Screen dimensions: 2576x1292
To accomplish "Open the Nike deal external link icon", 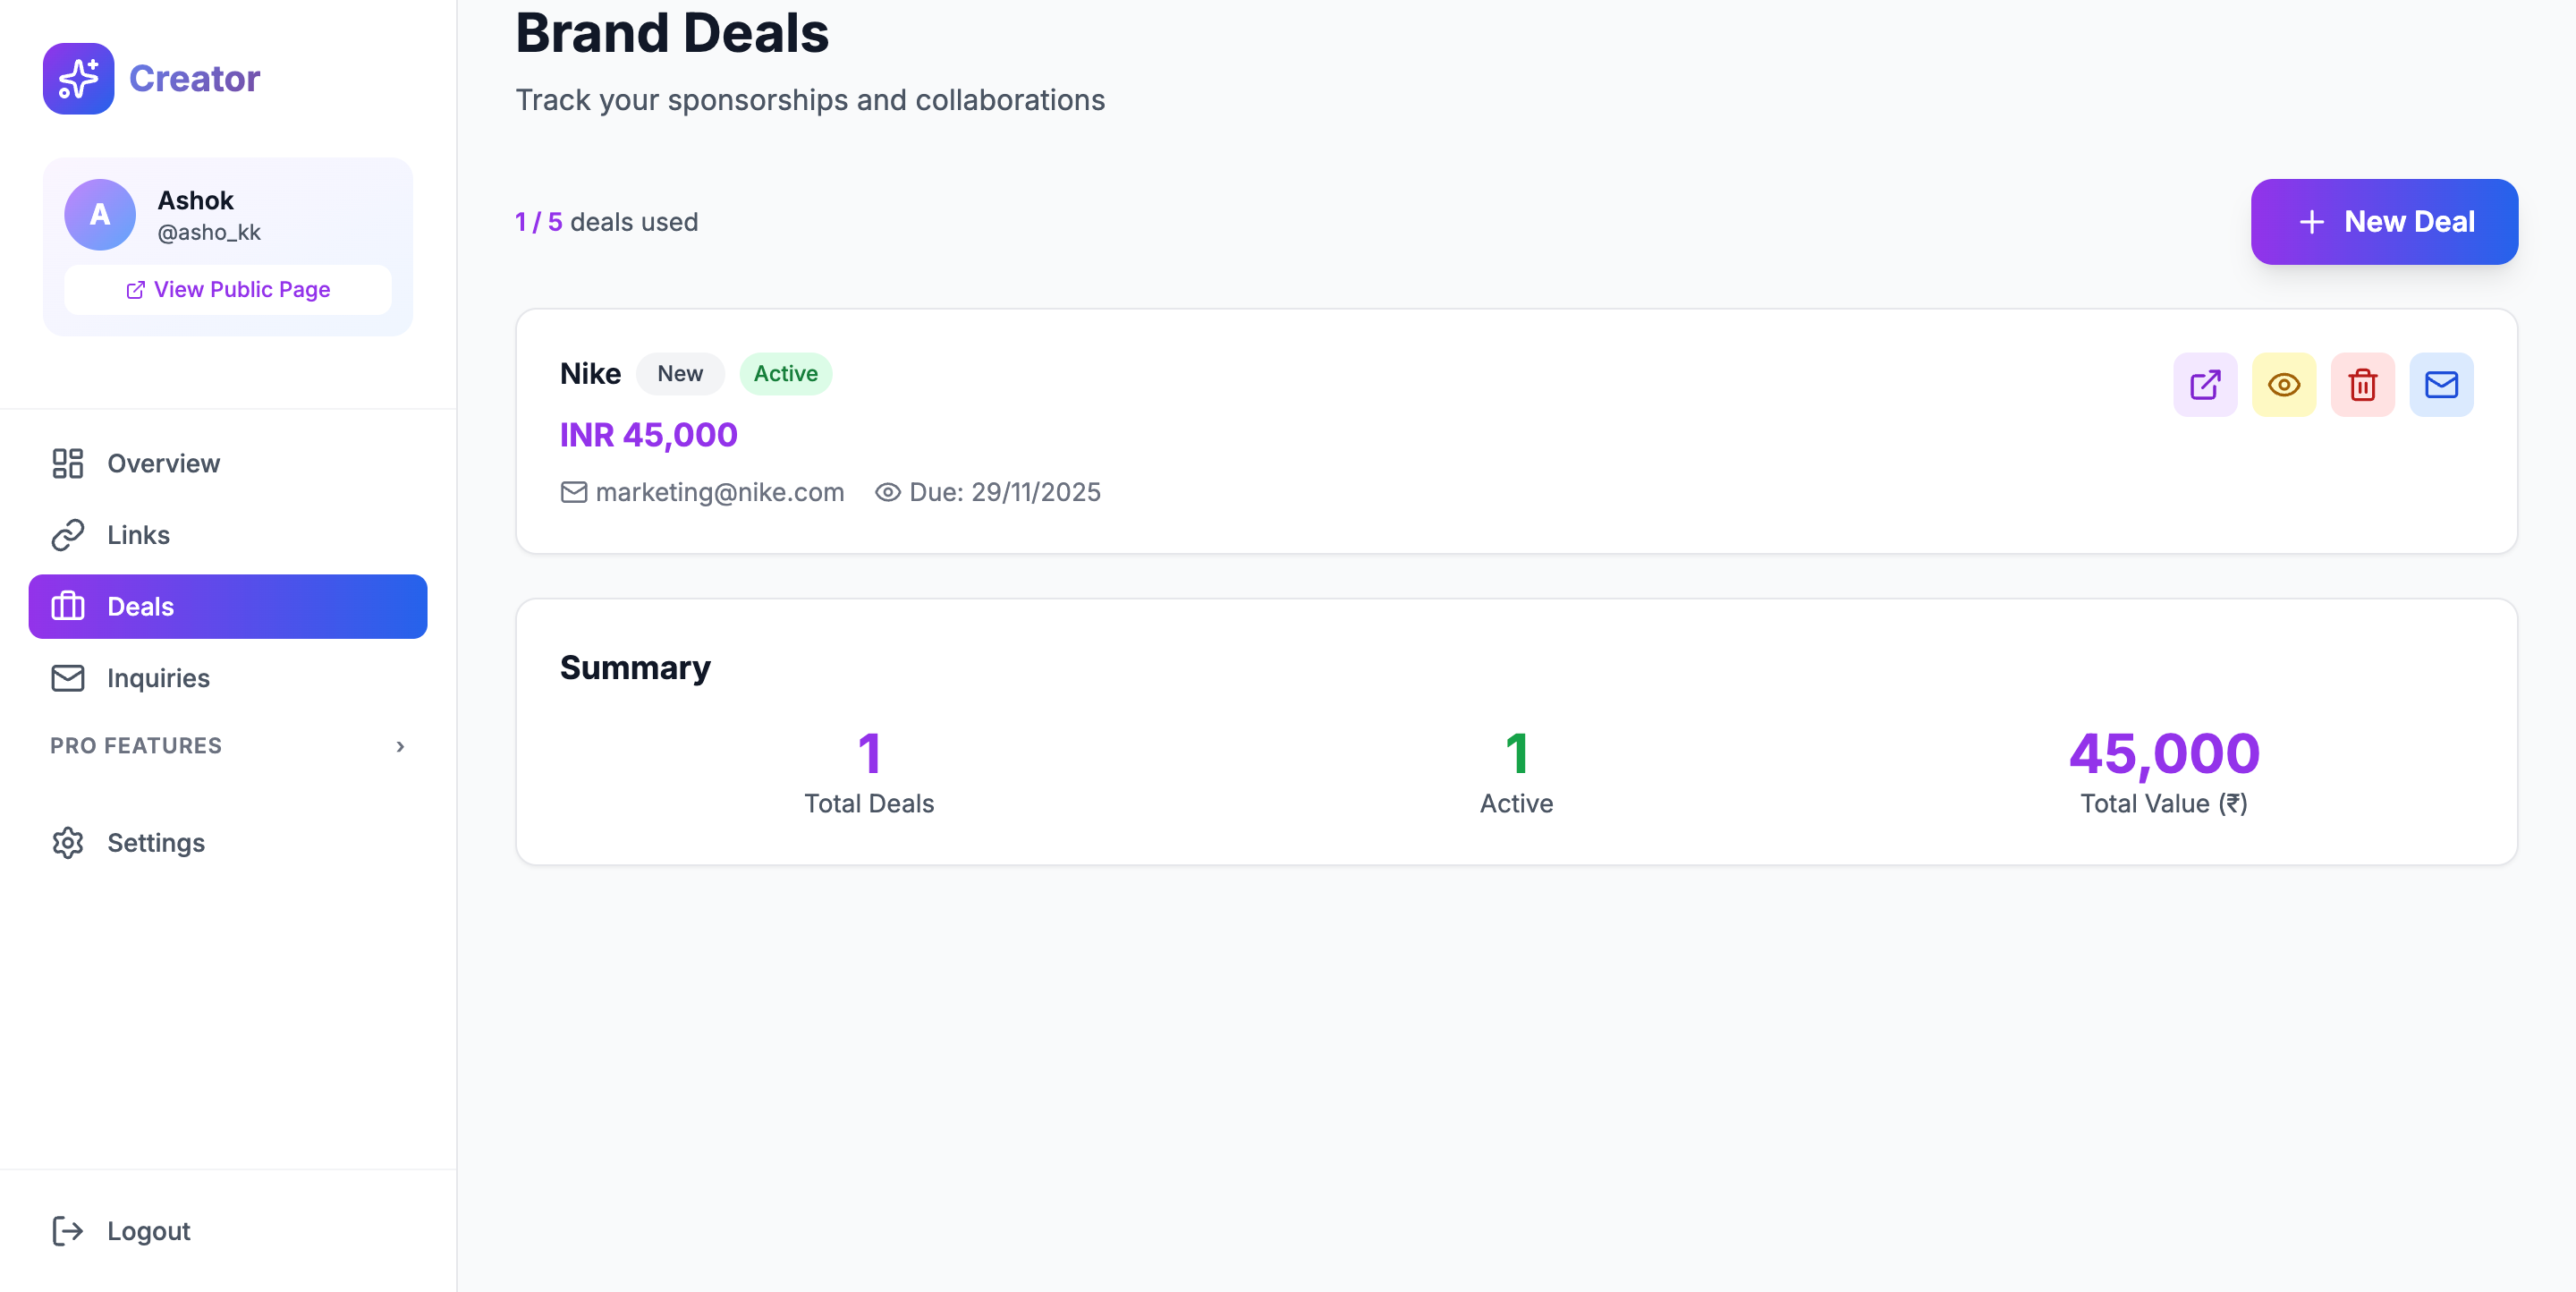I will [x=2205, y=384].
